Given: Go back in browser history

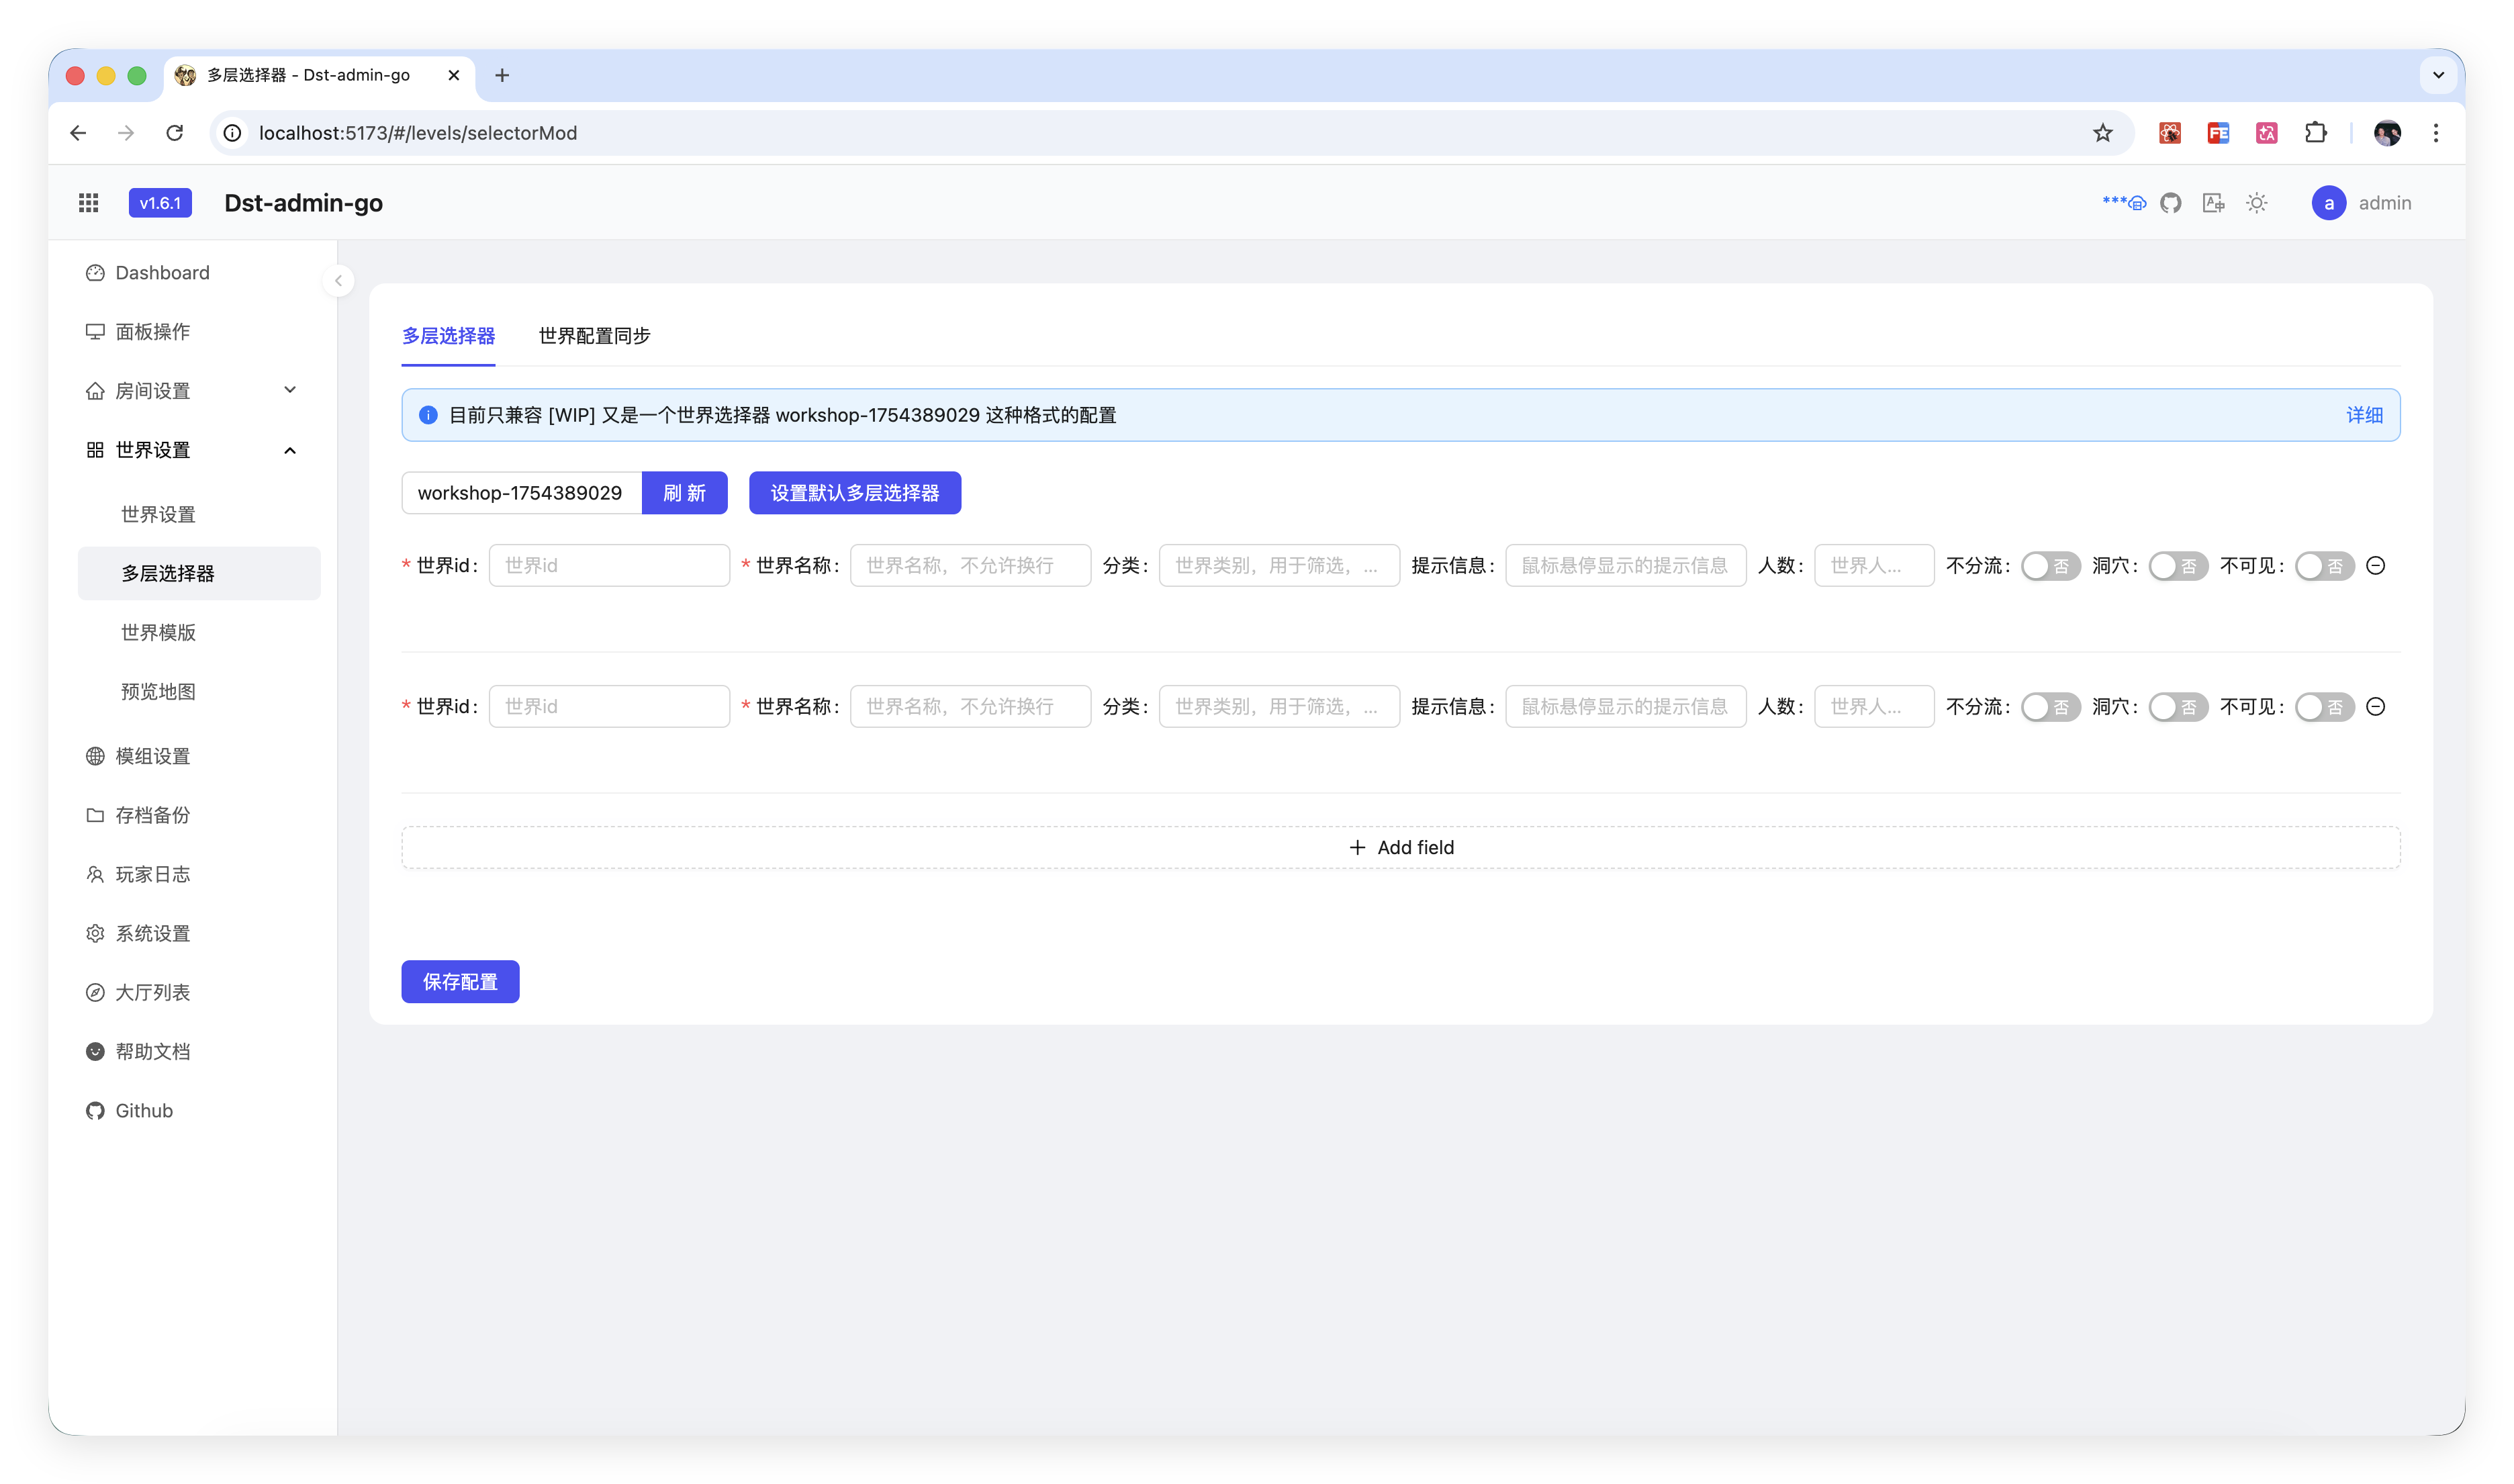Looking at the screenshot, I should tap(78, 133).
